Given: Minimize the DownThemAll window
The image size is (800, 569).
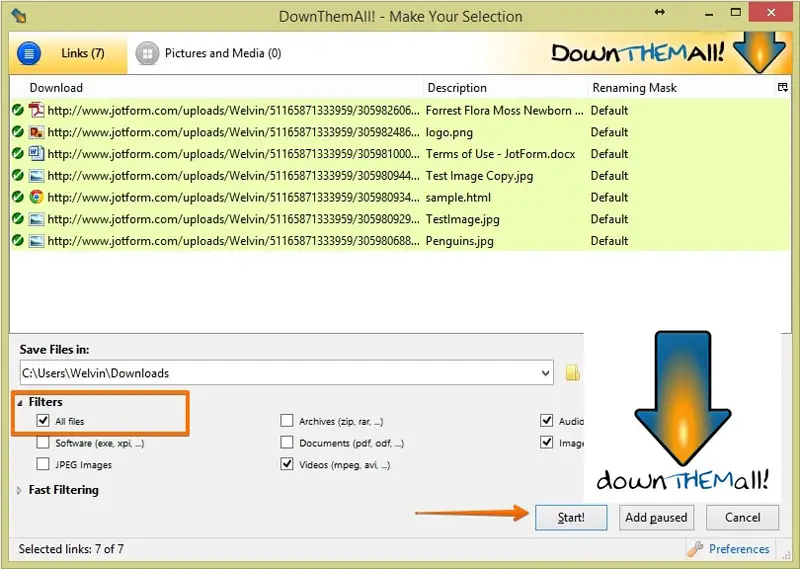Looking at the screenshot, I should tap(709, 13).
